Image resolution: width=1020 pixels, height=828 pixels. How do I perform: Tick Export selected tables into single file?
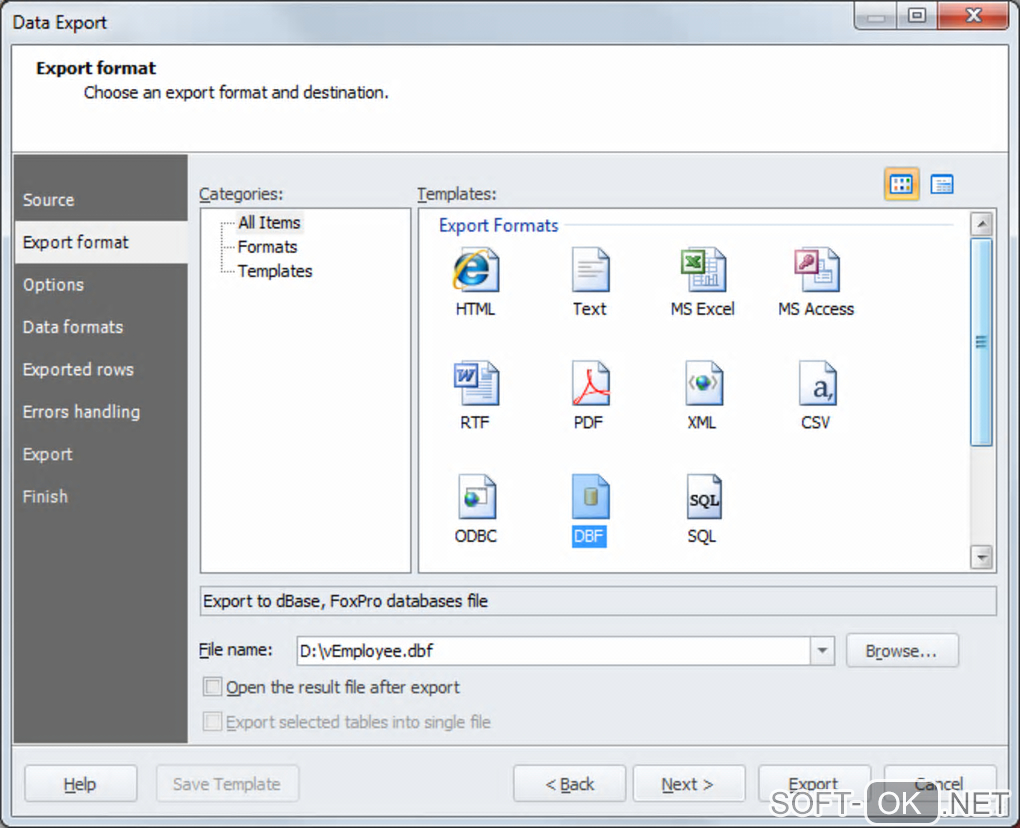tap(212, 721)
